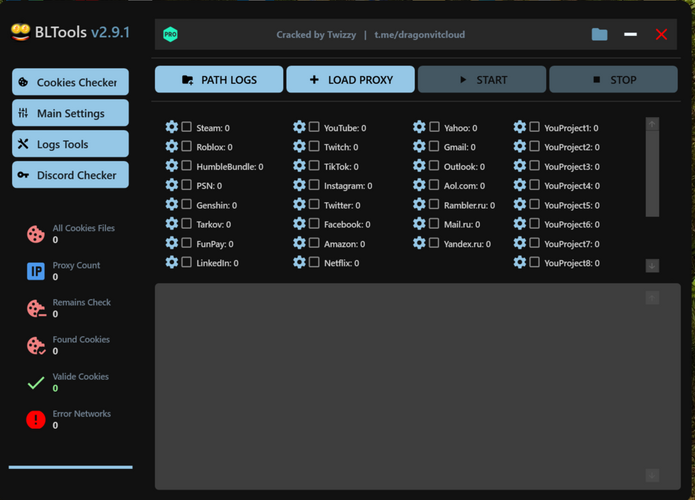Click the Yahoo gear icon
The height and width of the screenshot is (500, 695).
coord(419,127)
